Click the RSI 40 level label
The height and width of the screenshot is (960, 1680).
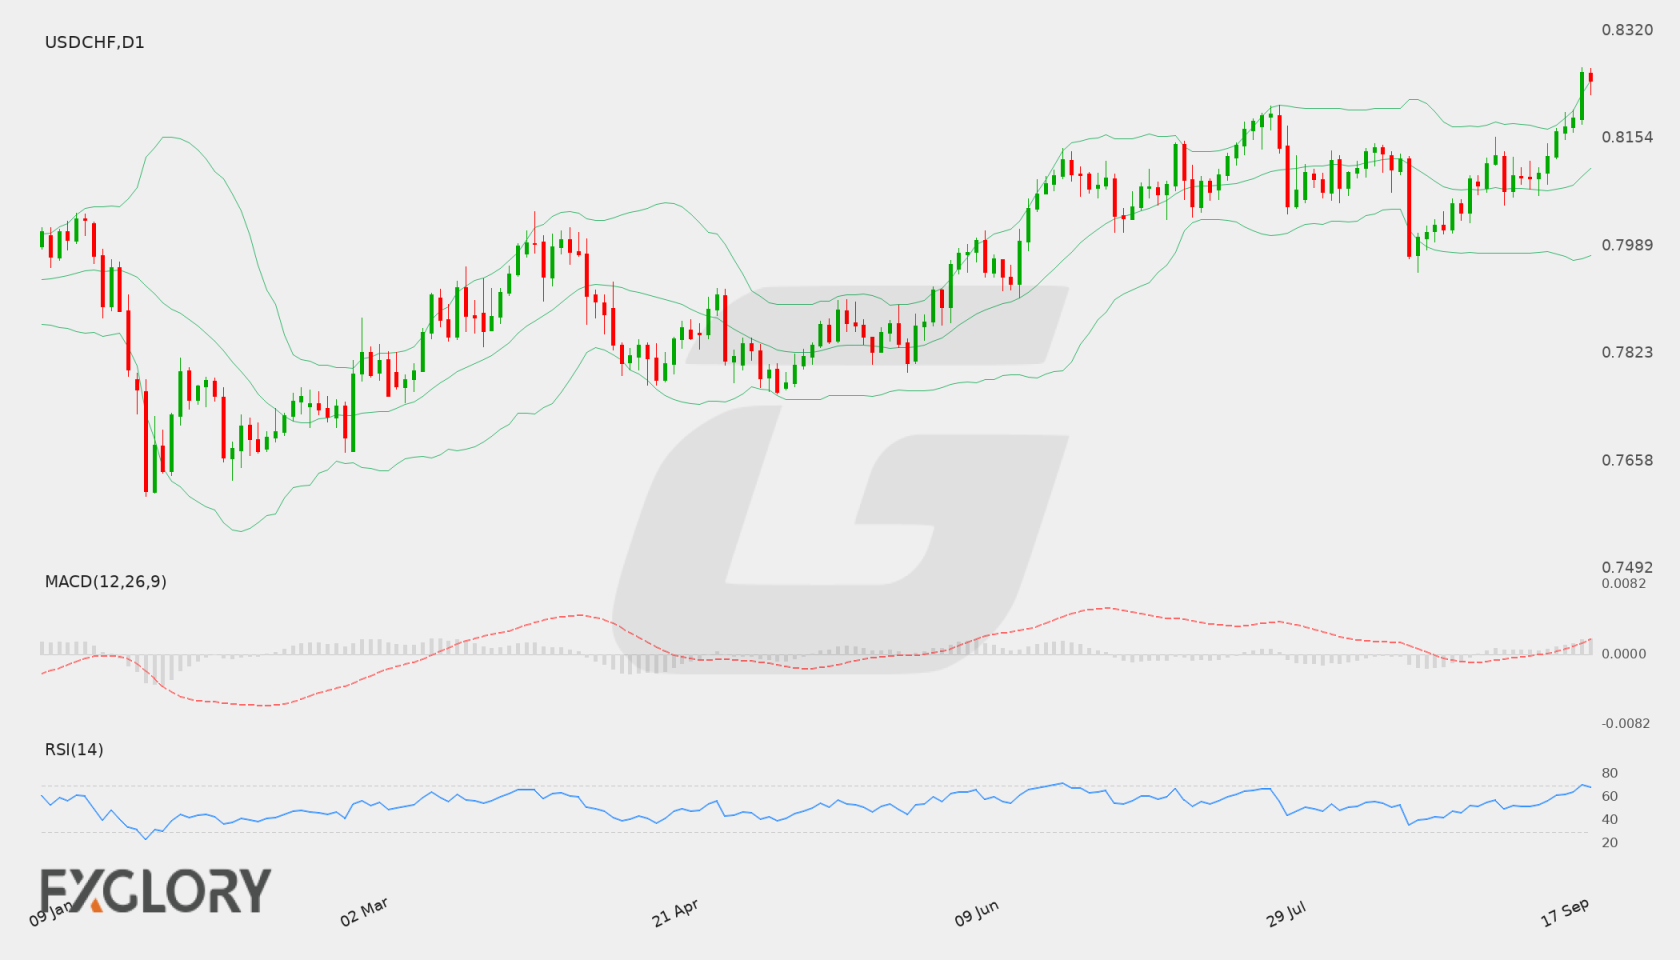[x=1609, y=819]
